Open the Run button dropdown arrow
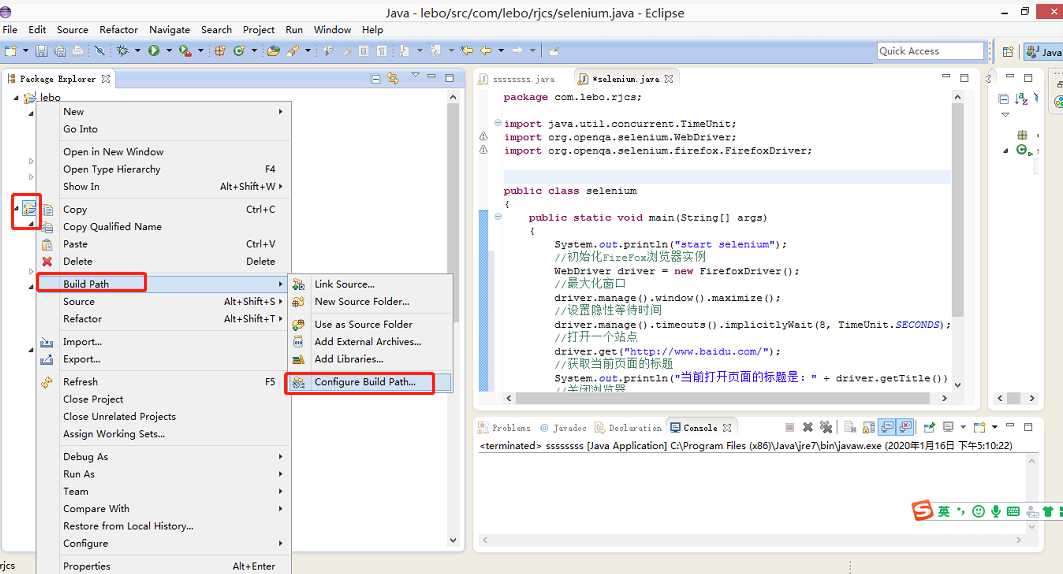The width and height of the screenshot is (1063, 574). pyautogui.click(x=168, y=51)
